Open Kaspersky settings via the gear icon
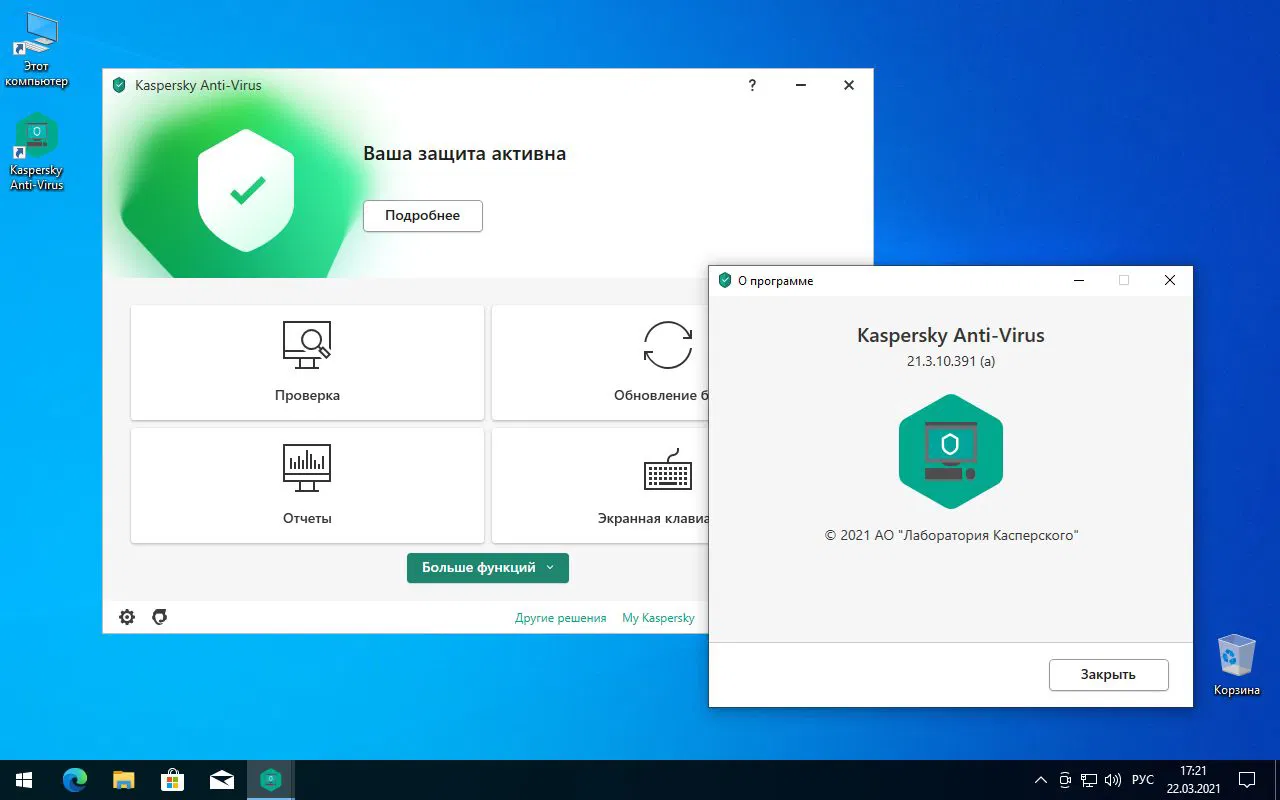Screen dimensions: 1280x800 [127, 617]
